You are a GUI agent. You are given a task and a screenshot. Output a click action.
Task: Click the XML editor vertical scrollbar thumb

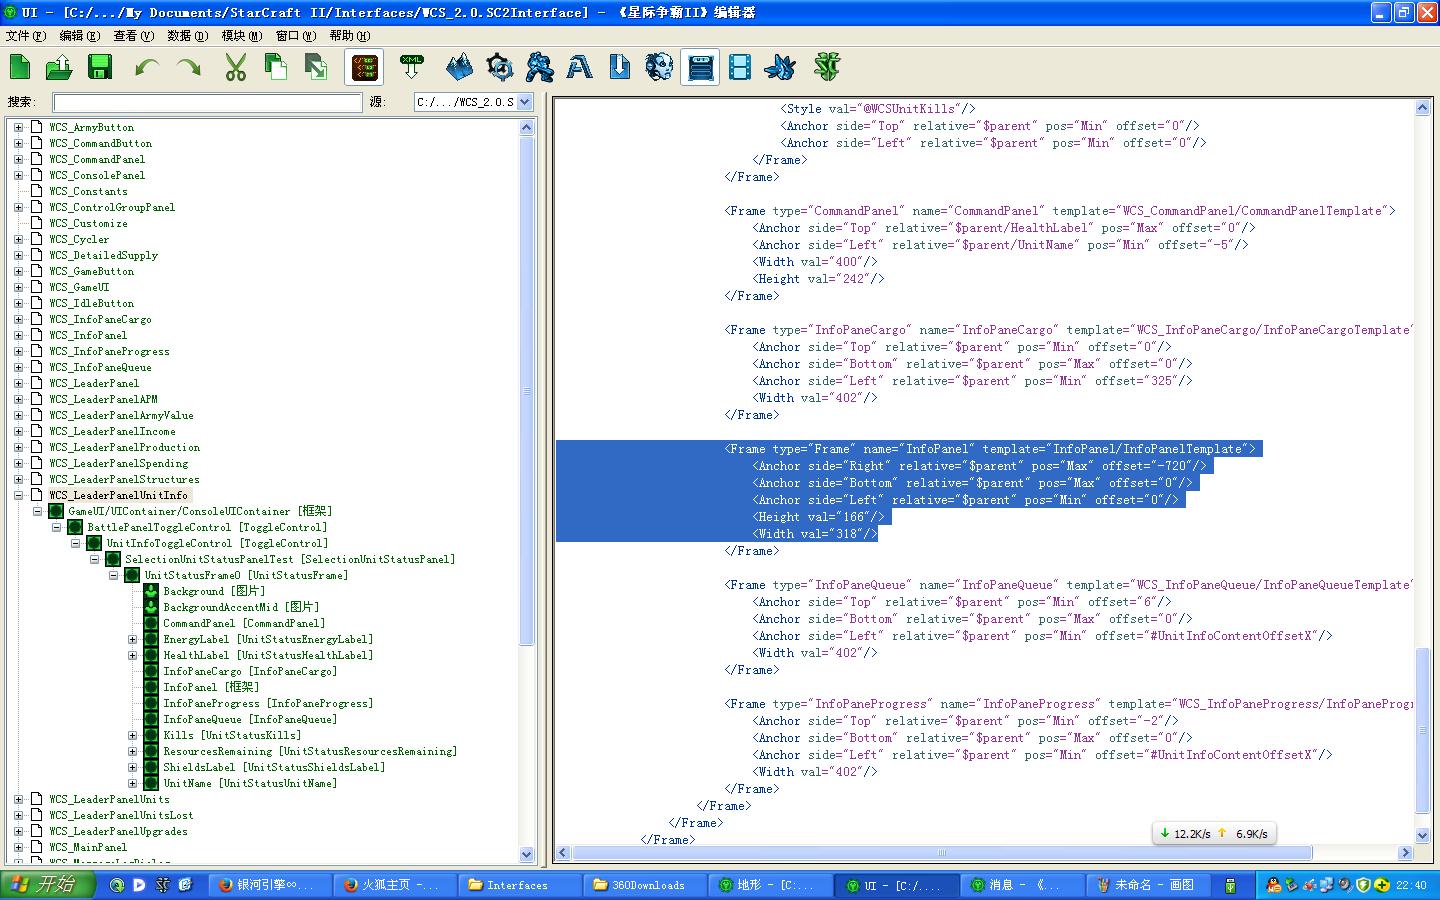point(1423,731)
